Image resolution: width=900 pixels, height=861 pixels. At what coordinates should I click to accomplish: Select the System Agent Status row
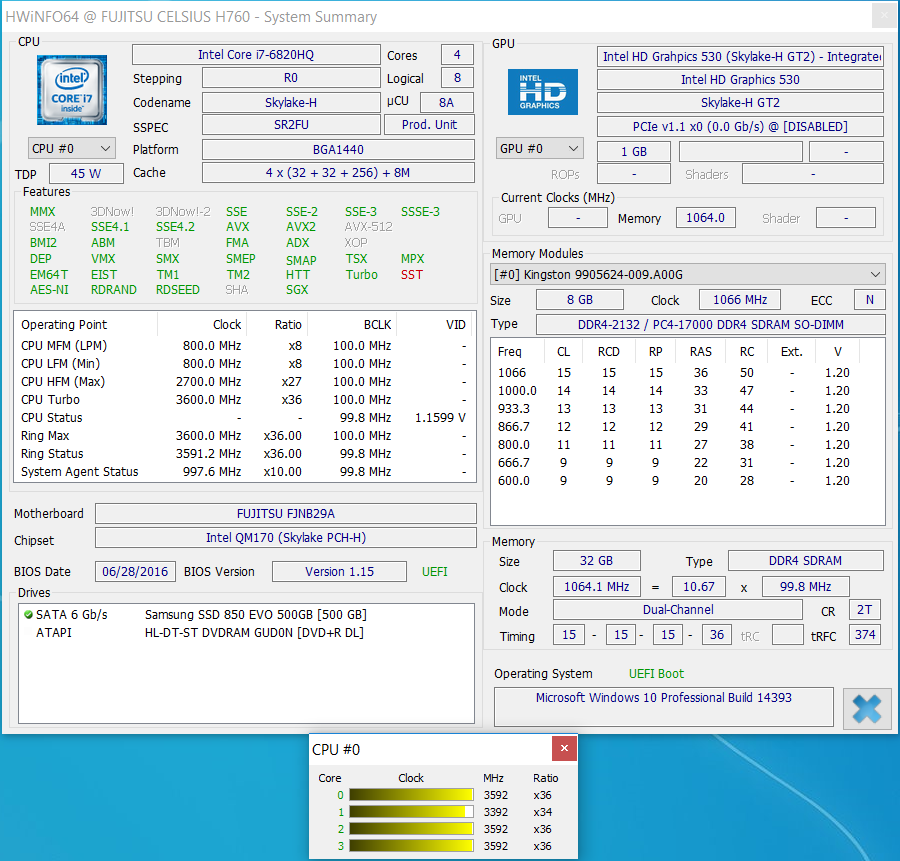click(x=245, y=472)
